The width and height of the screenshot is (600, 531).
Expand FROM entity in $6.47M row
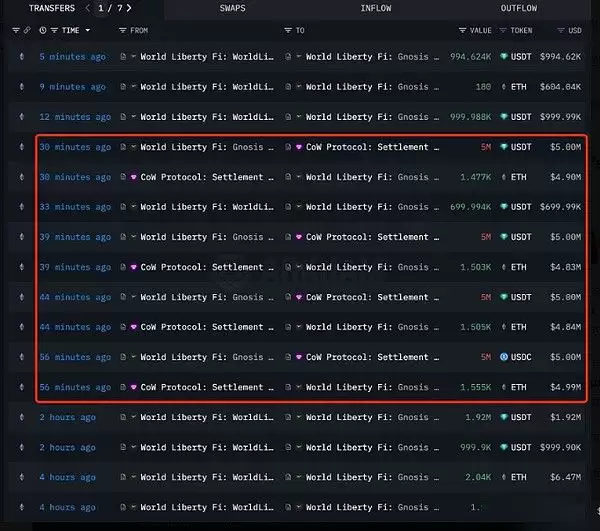point(134,477)
